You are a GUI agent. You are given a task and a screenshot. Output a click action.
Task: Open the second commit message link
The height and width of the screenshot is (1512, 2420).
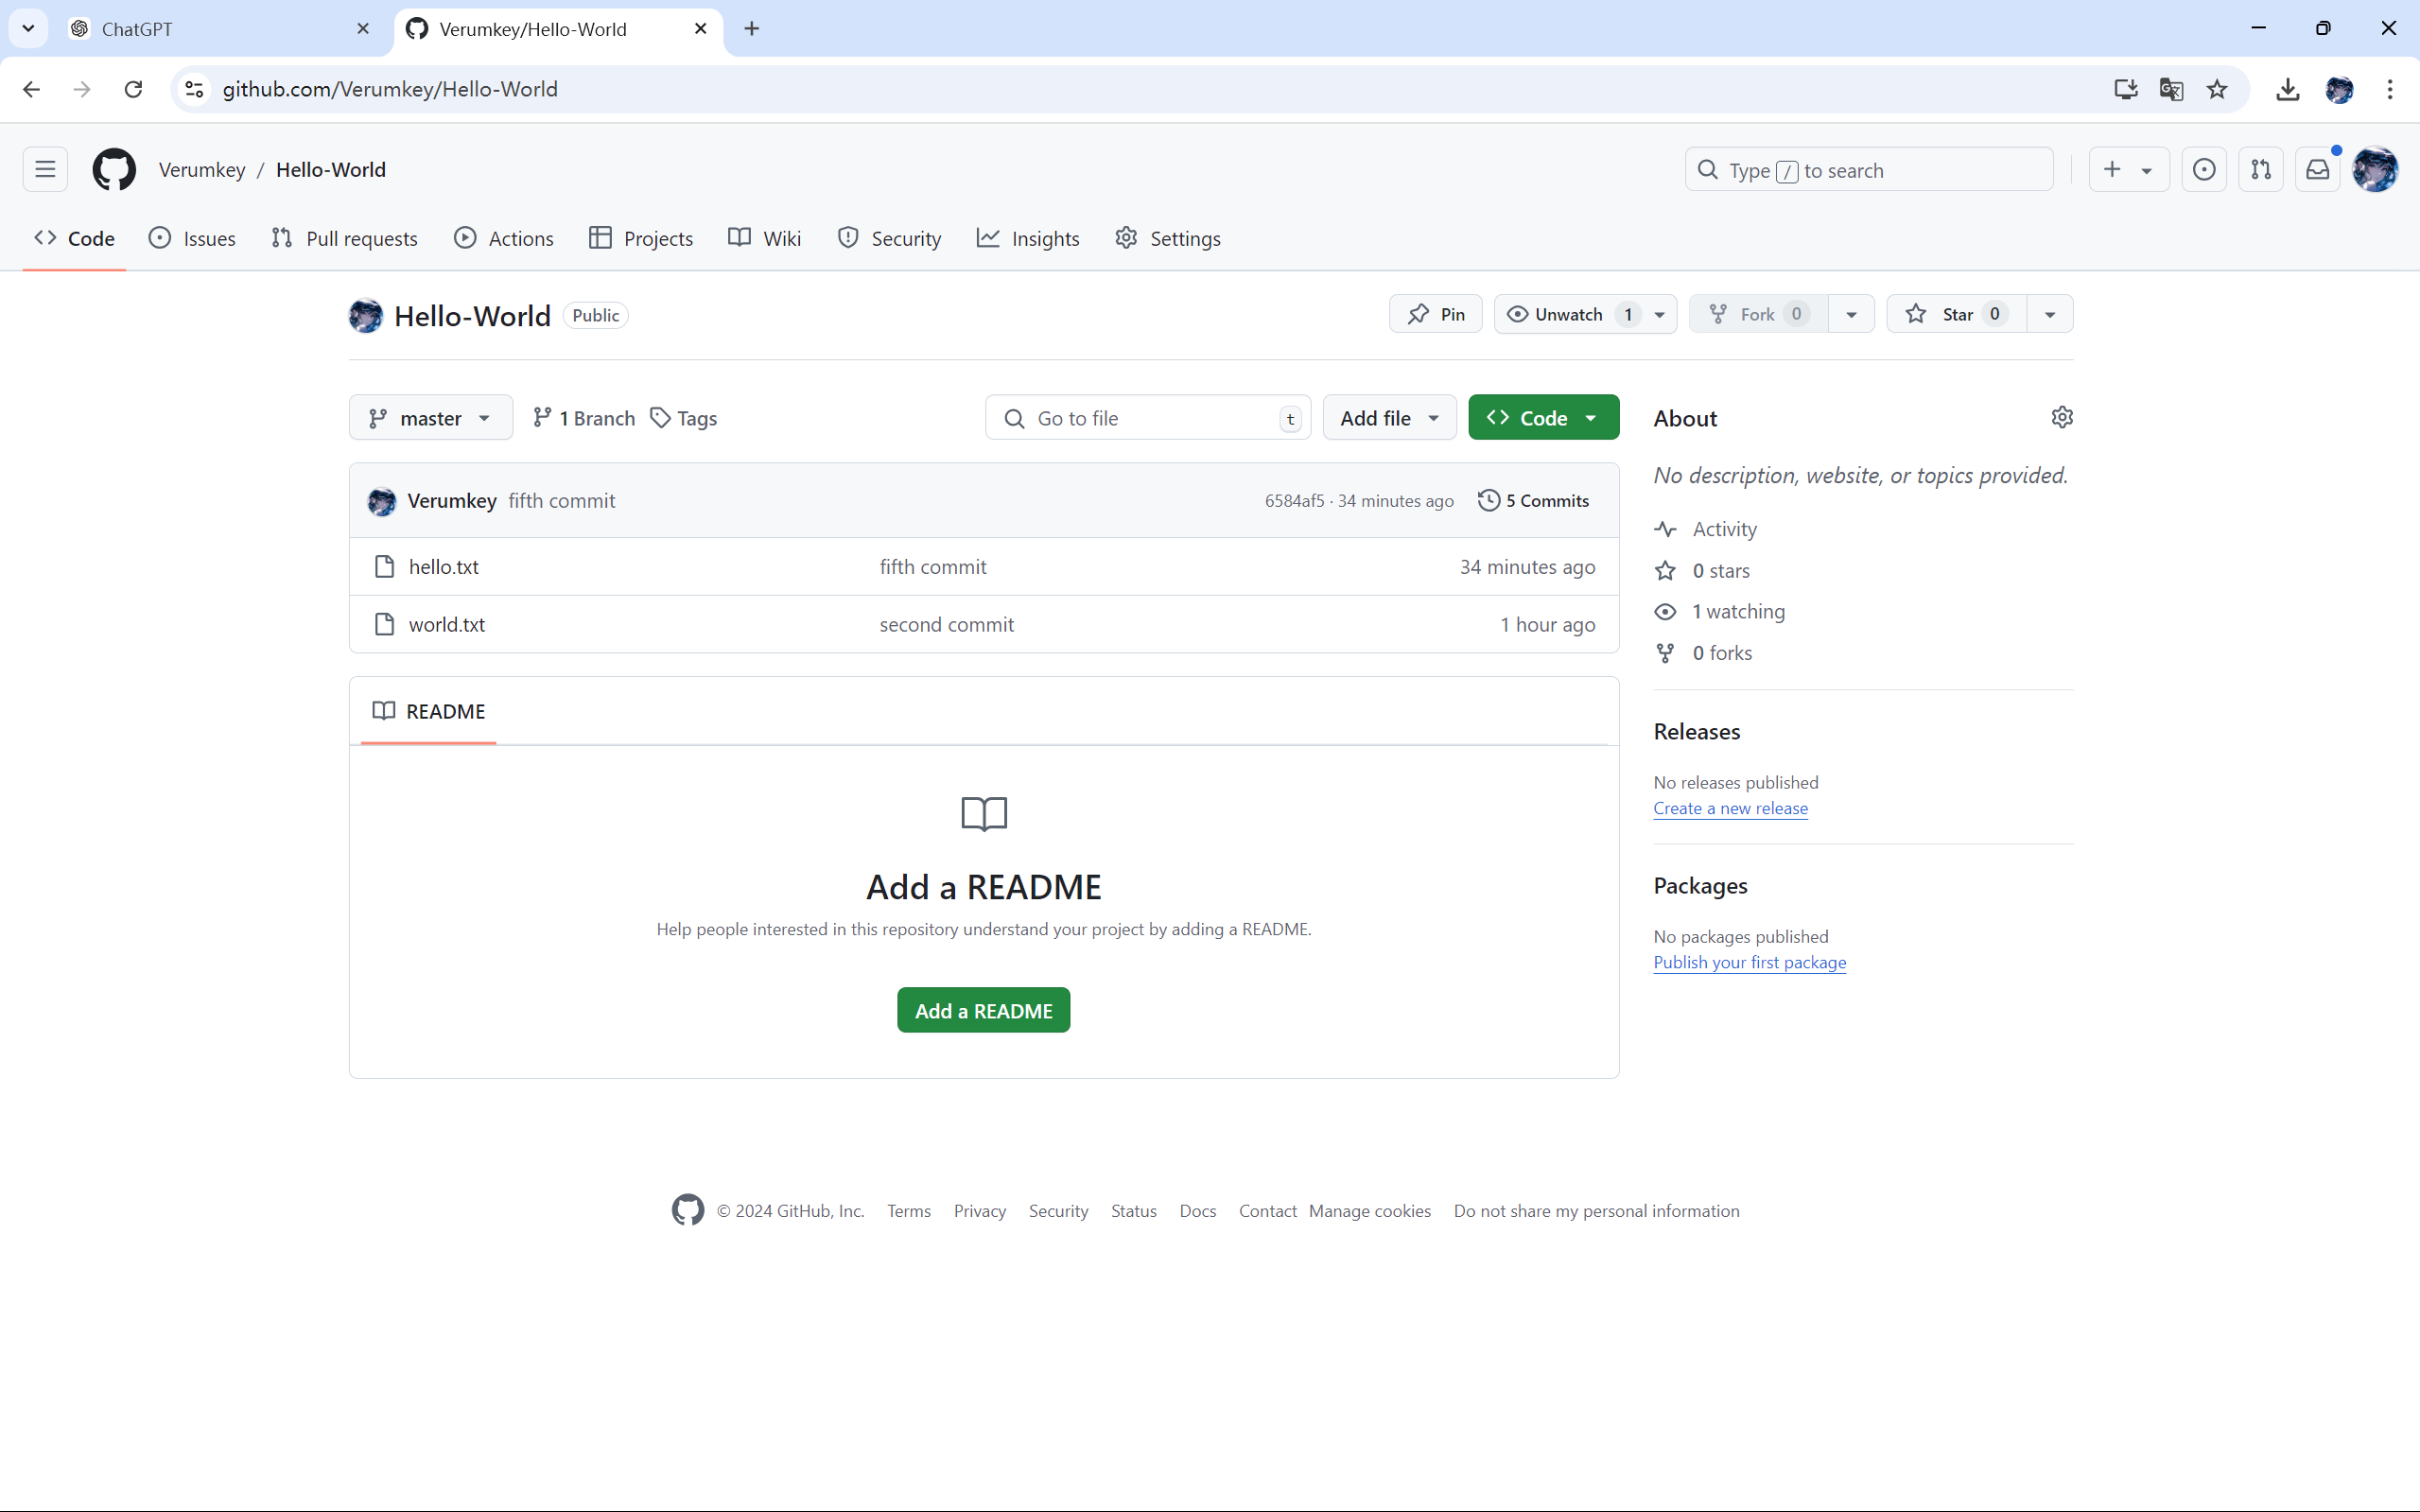pyautogui.click(x=946, y=624)
